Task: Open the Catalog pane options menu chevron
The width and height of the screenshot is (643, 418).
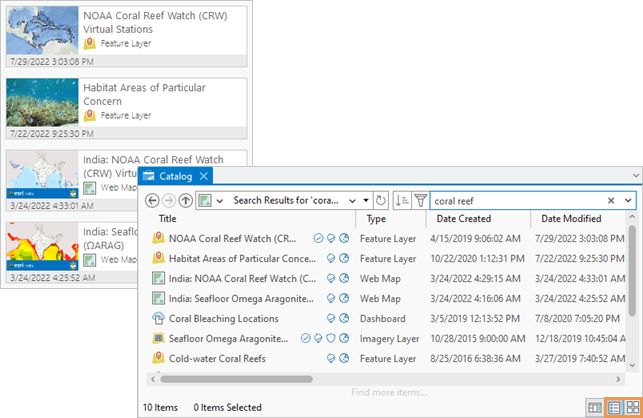Action: click(635, 176)
